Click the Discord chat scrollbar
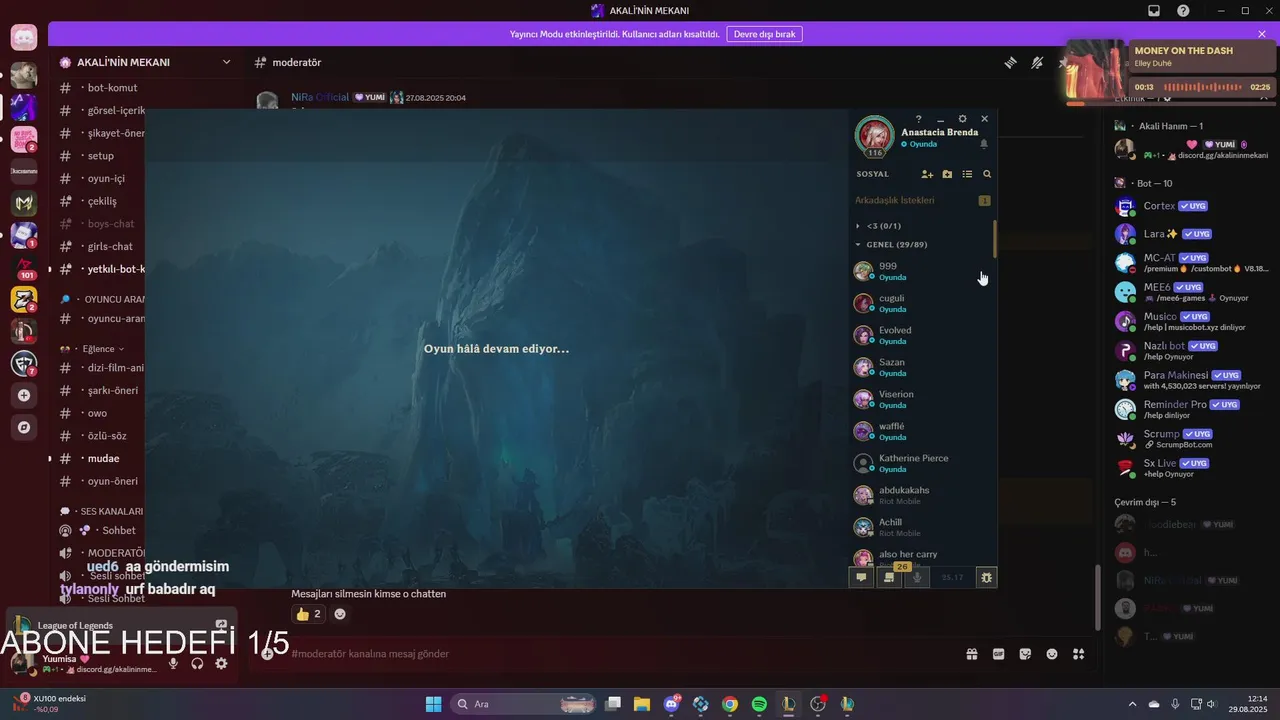Image resolution: width=1280 pixels, height=720 pixels. (x=1097, y=597)
